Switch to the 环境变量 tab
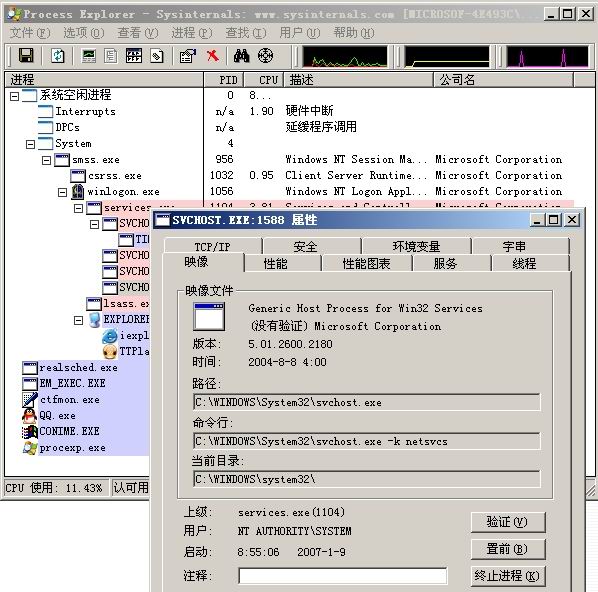 click(x=416, y=246)
